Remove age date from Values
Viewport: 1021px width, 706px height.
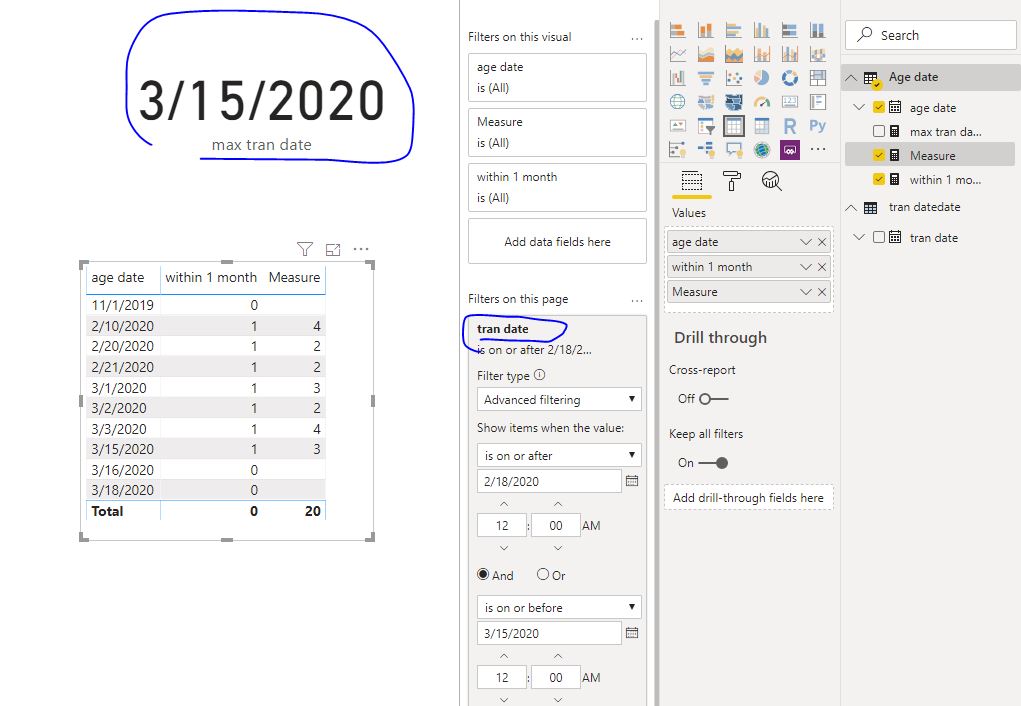pyautogui.click(x=822, y=242)
